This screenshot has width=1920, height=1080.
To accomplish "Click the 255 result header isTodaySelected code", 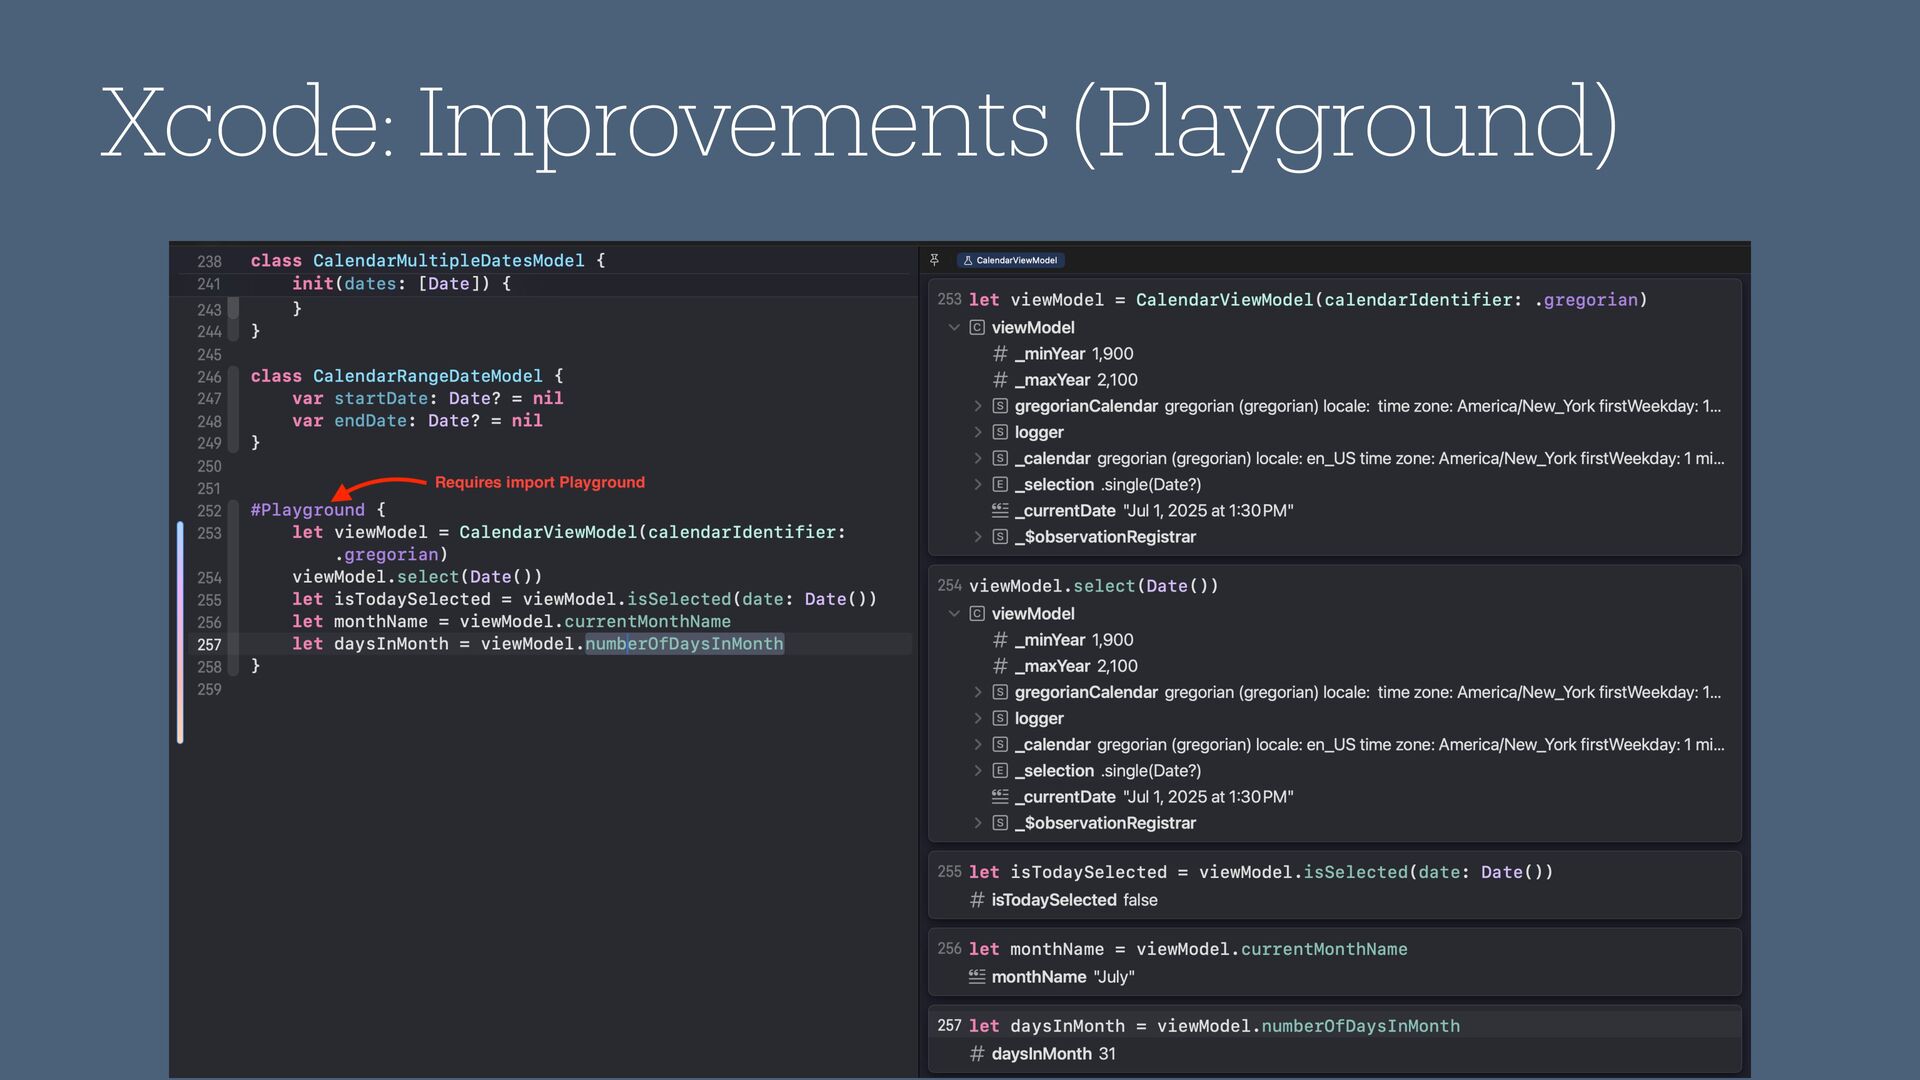I will 1261,872.
